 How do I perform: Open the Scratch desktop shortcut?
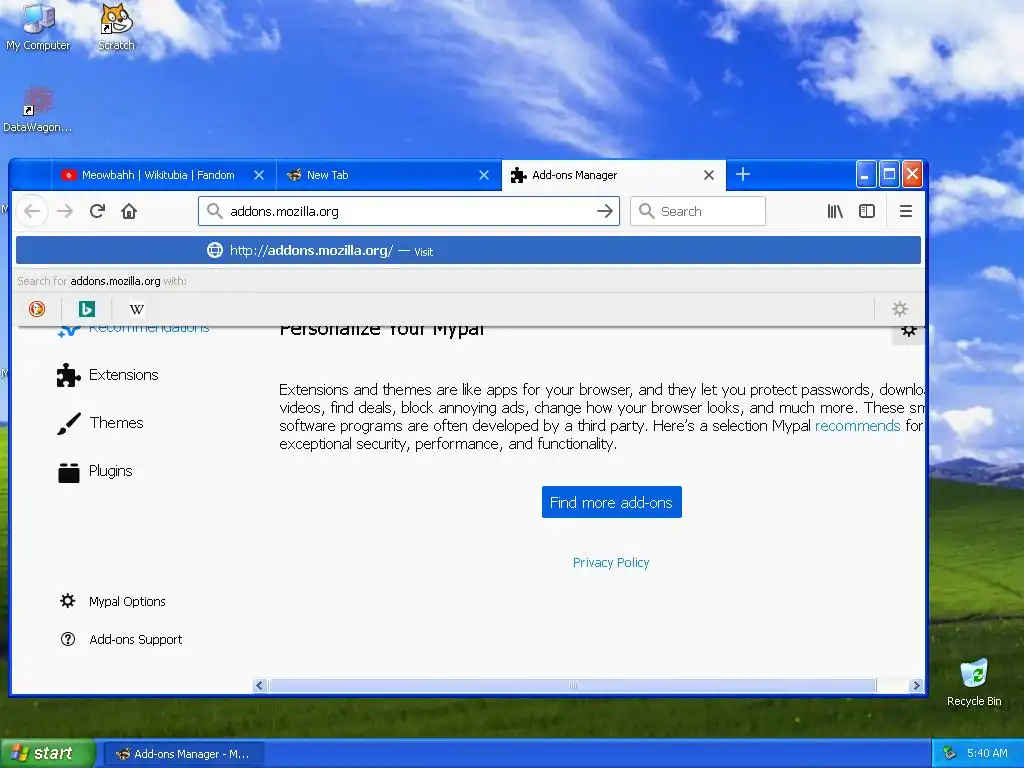(x=116, y=27)
